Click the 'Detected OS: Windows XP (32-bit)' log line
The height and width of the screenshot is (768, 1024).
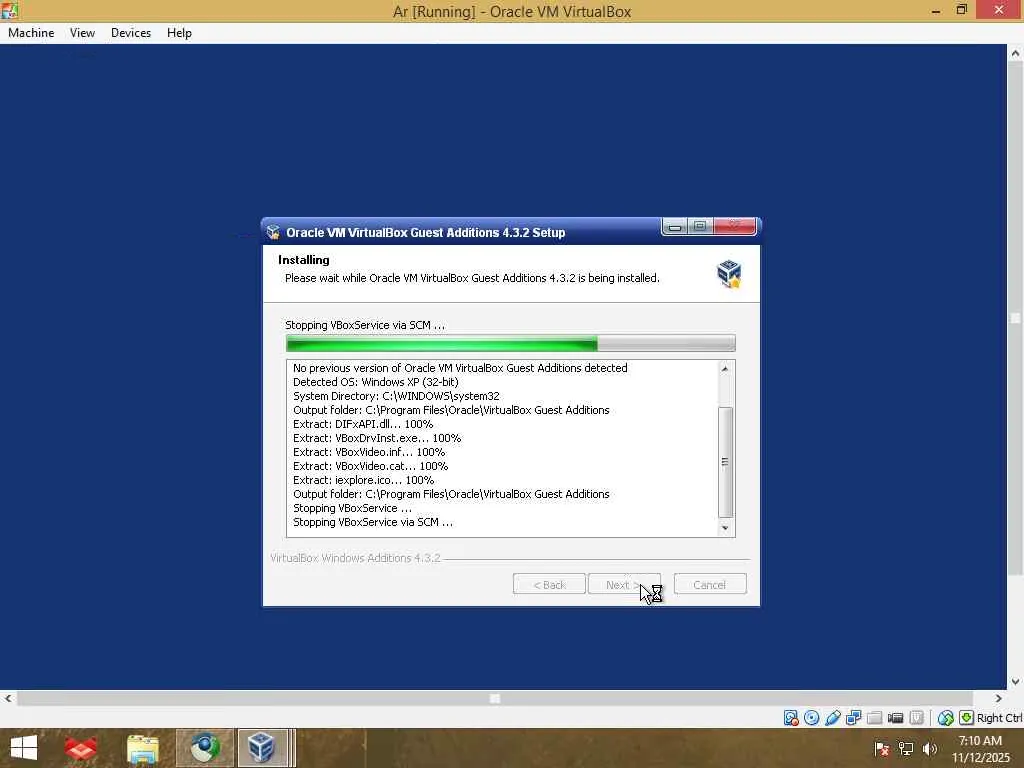[x=376, y=382]
